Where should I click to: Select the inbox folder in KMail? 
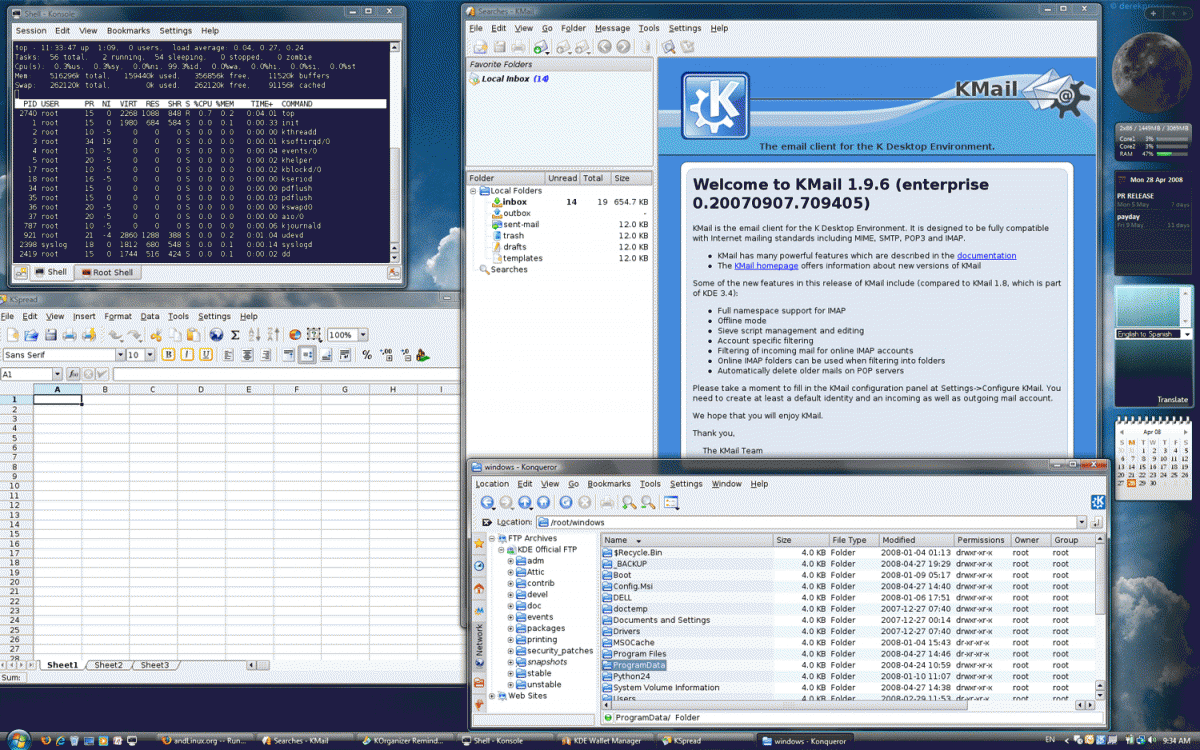[x=515, y=202]
